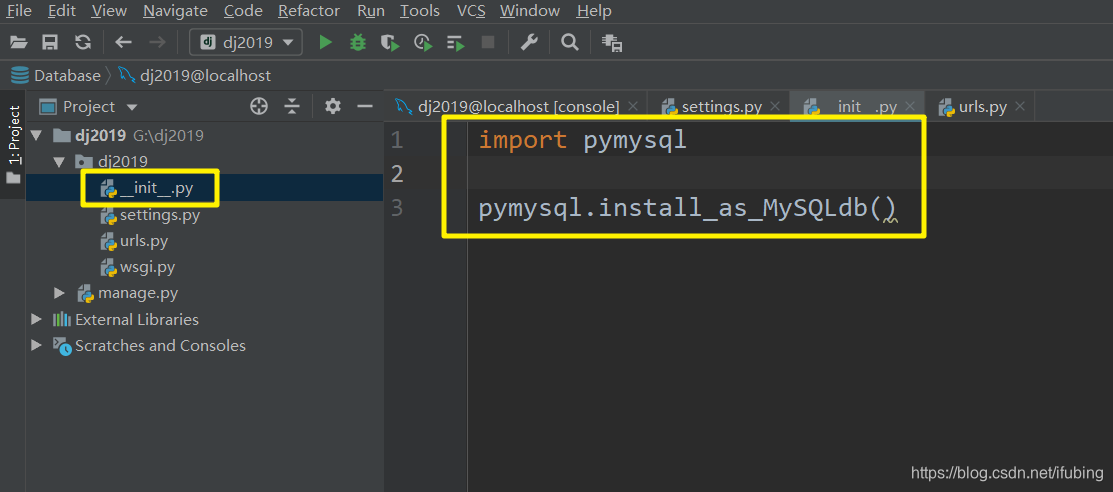Open the Window menu
Viewport: 1113px width, 492px height.
tap(530, 11)
